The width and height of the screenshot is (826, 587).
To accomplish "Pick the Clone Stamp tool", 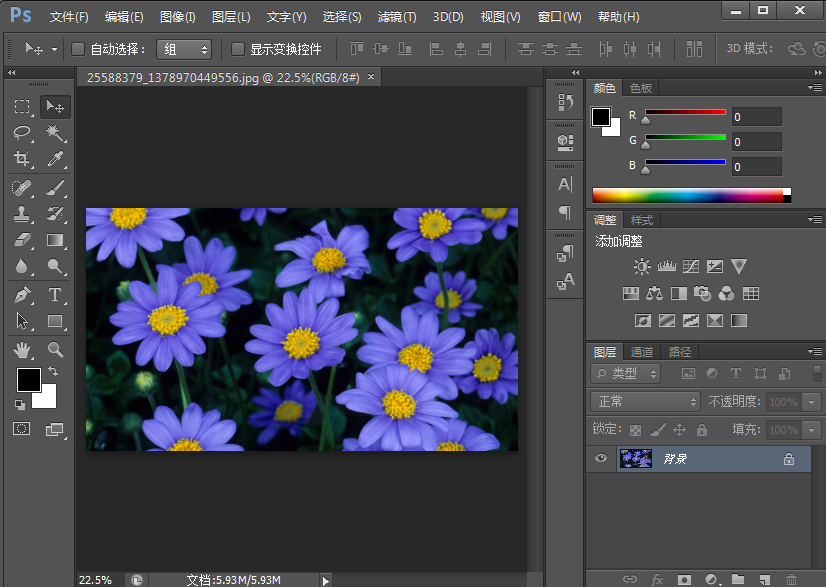I will (x=22, y=214).
